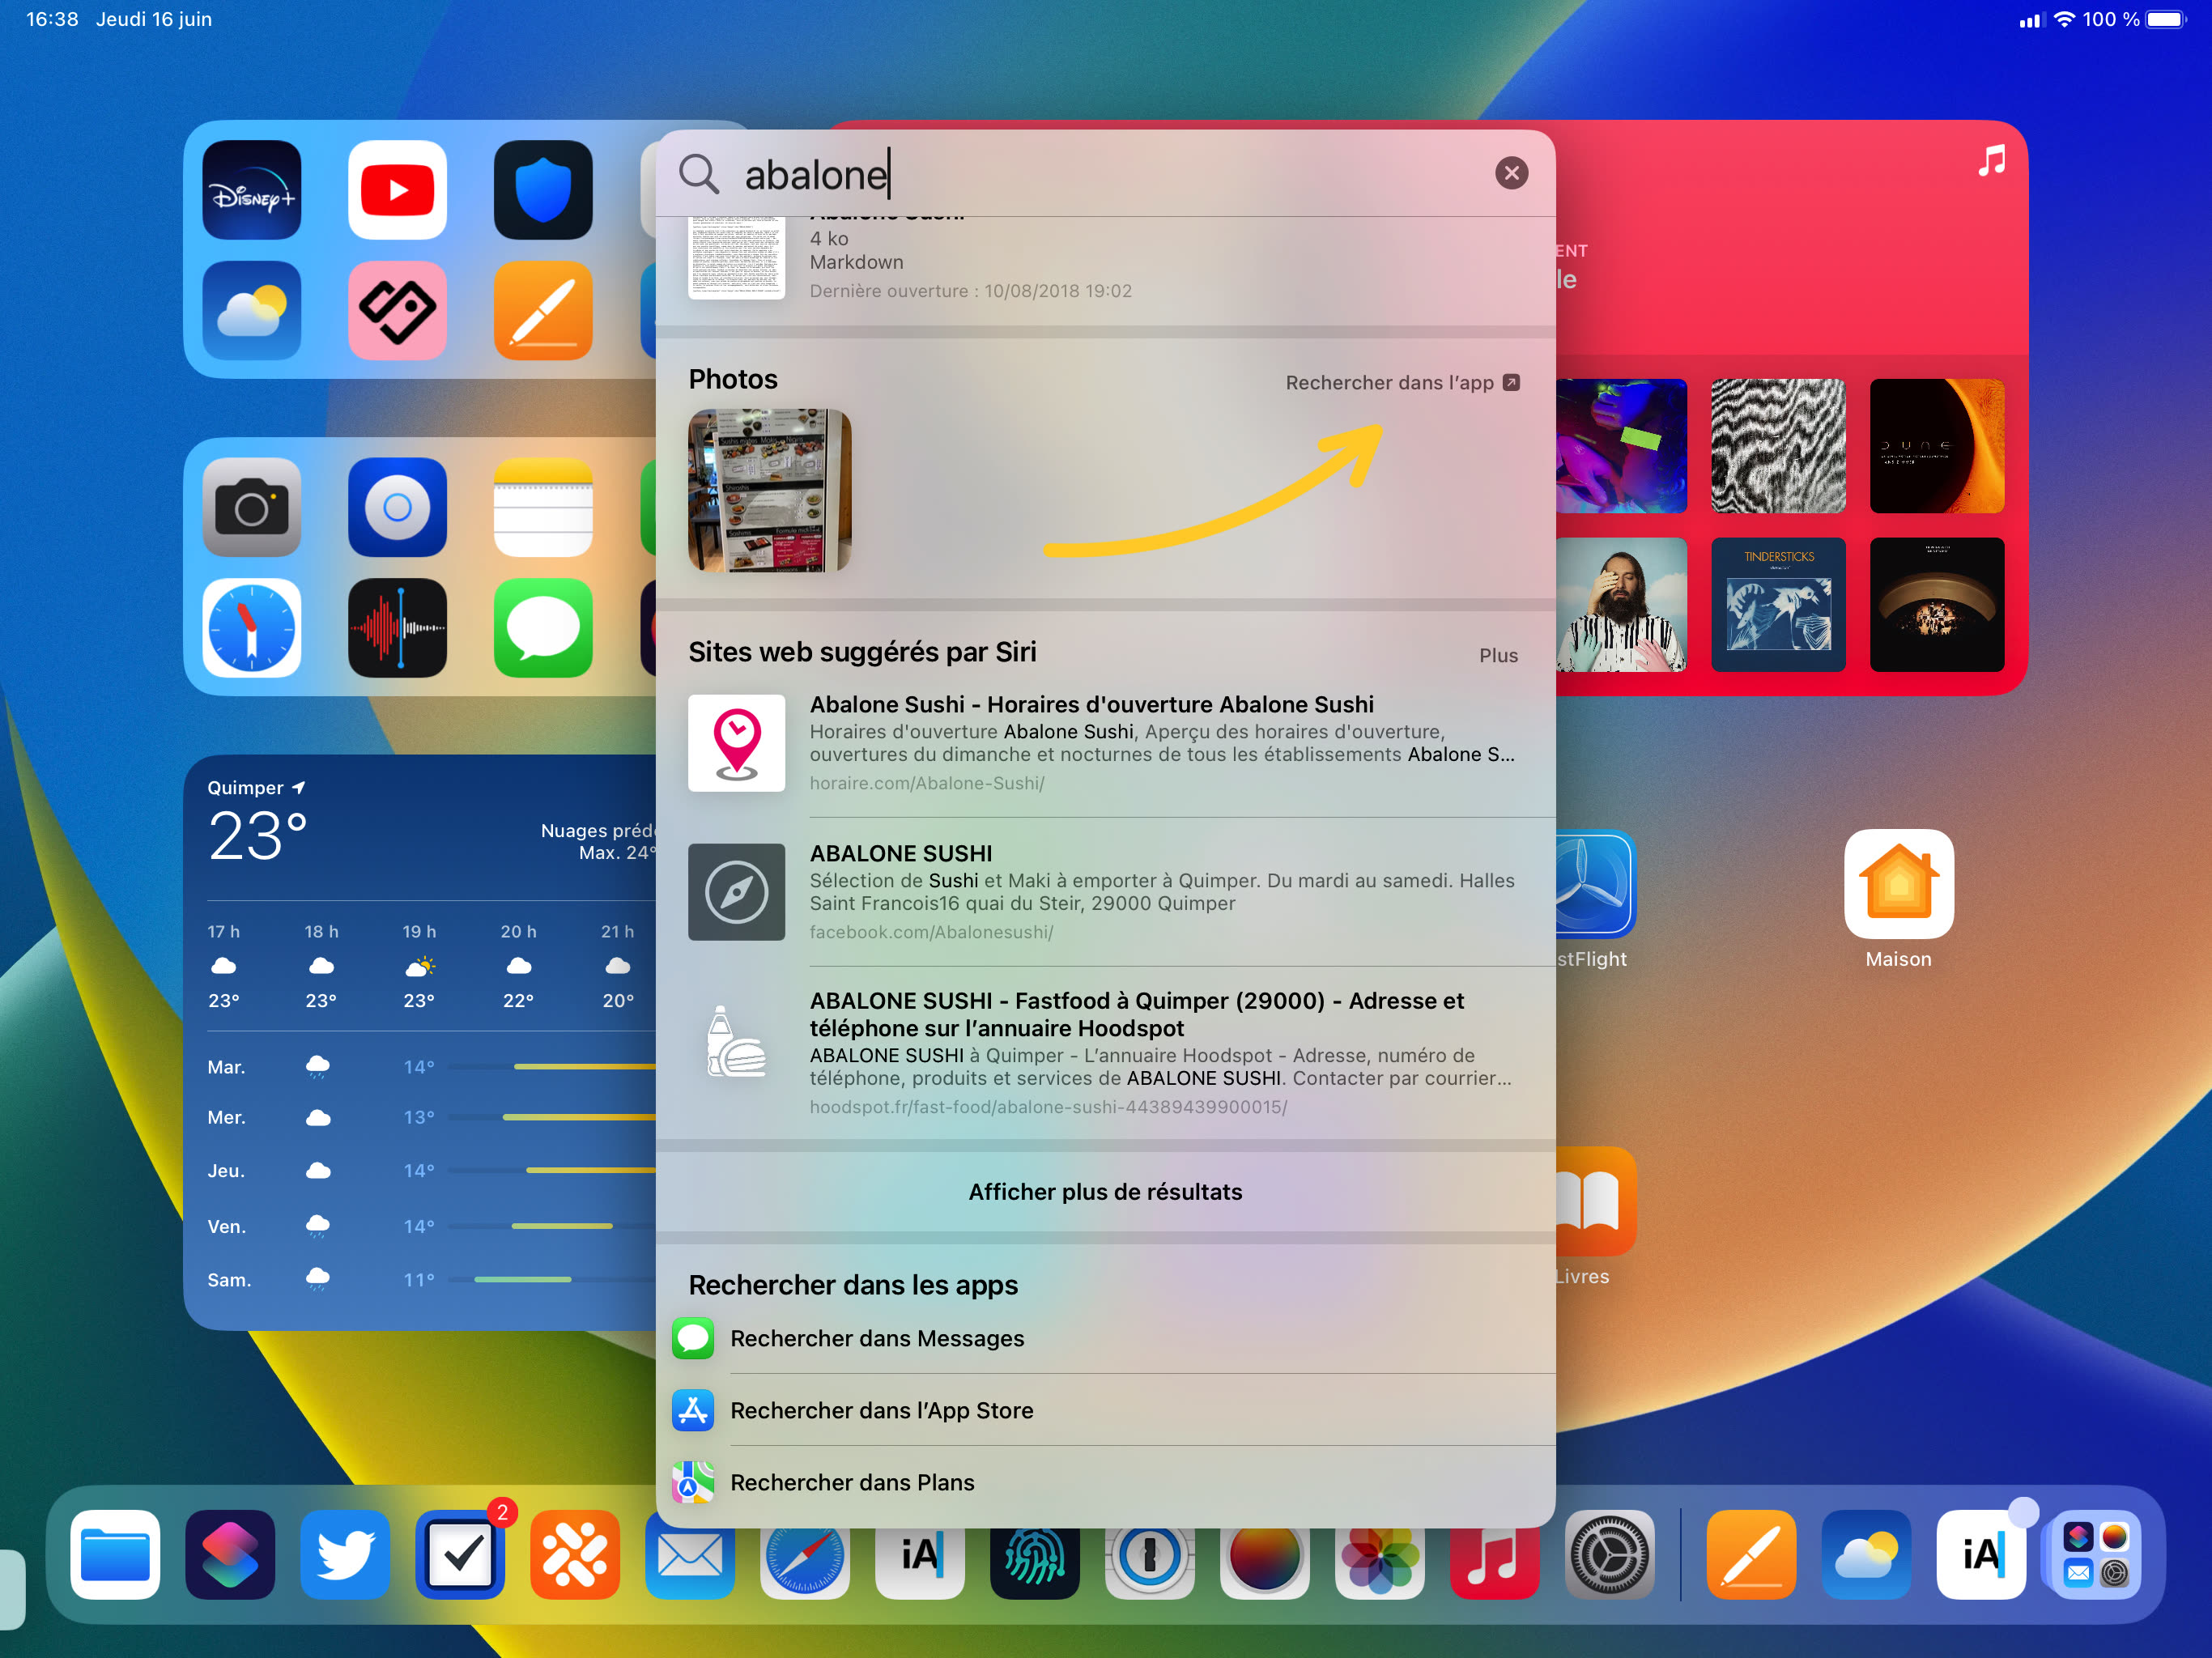Open the task app with badge 2
This screenshot has width=2212, height=1658.
(460, 1554)
